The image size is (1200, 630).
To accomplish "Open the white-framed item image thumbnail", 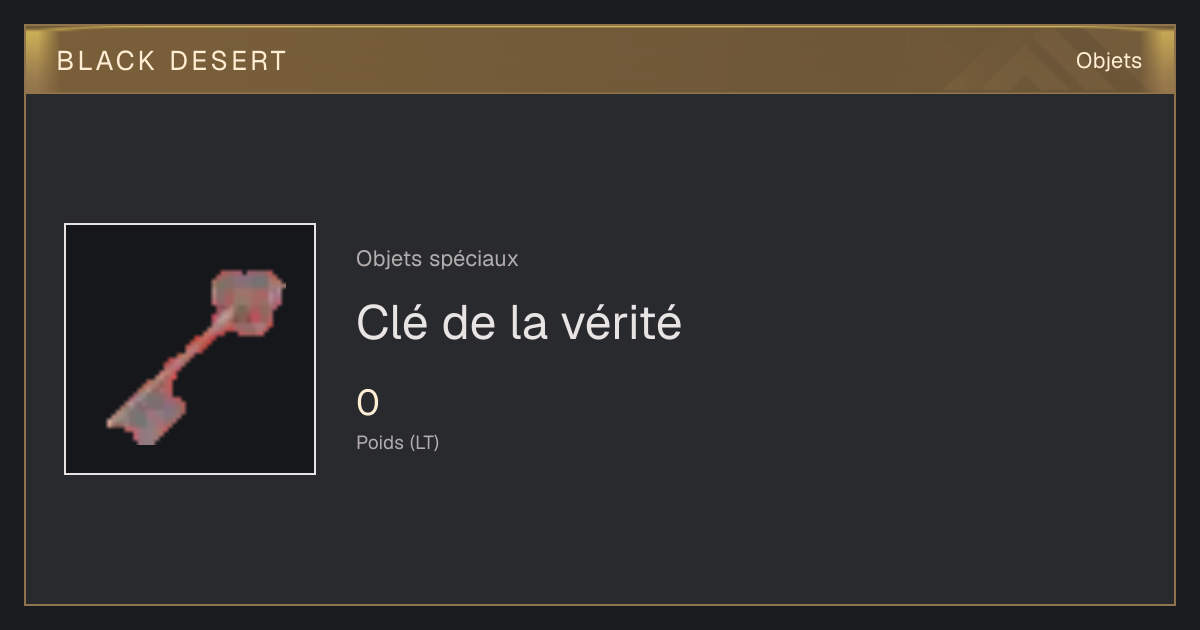I will pos(190,349).
